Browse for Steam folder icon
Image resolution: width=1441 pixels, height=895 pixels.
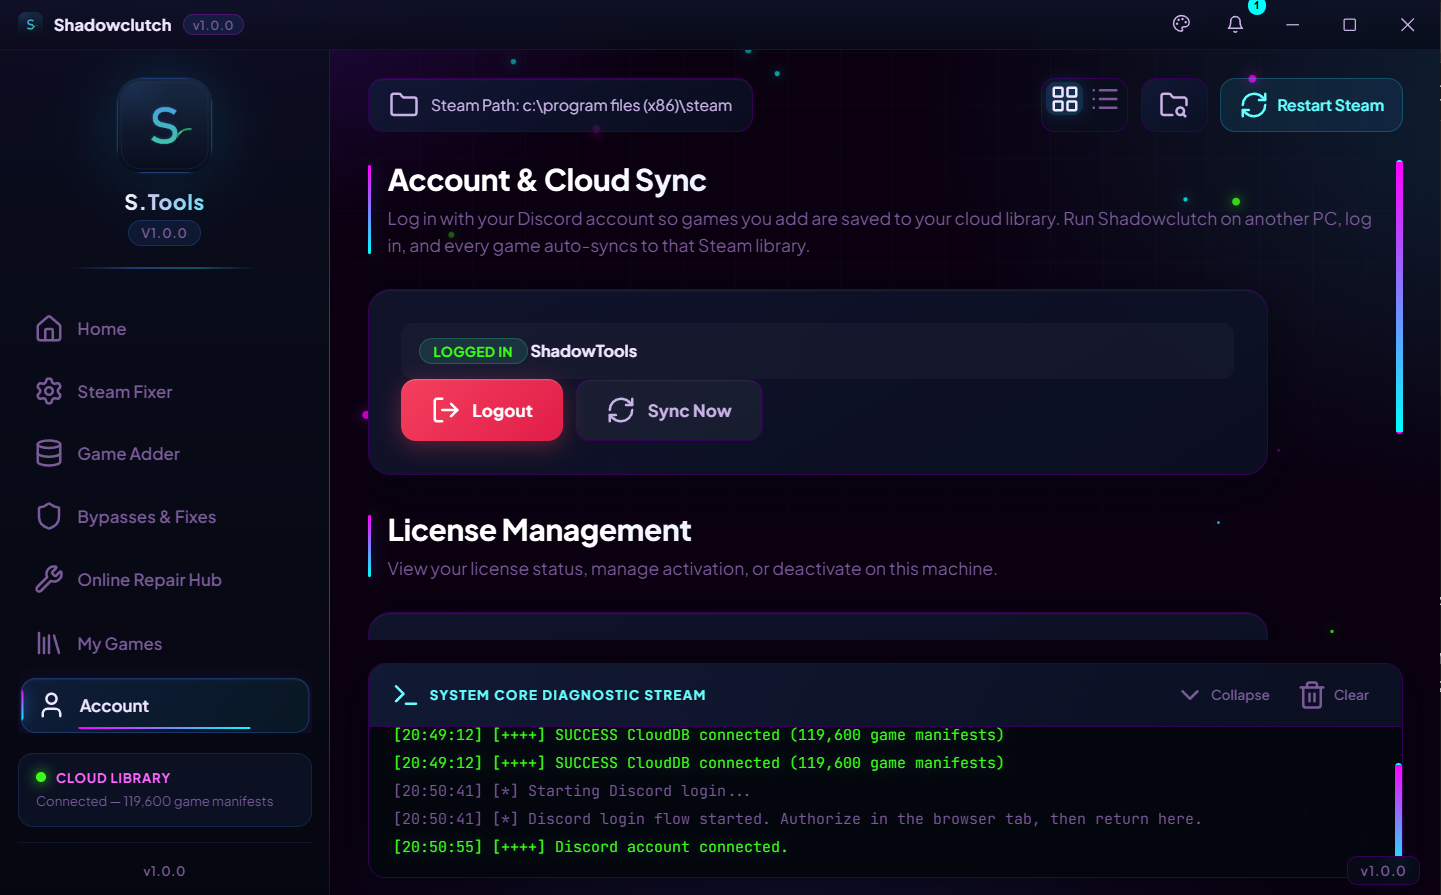(1174, 105)
